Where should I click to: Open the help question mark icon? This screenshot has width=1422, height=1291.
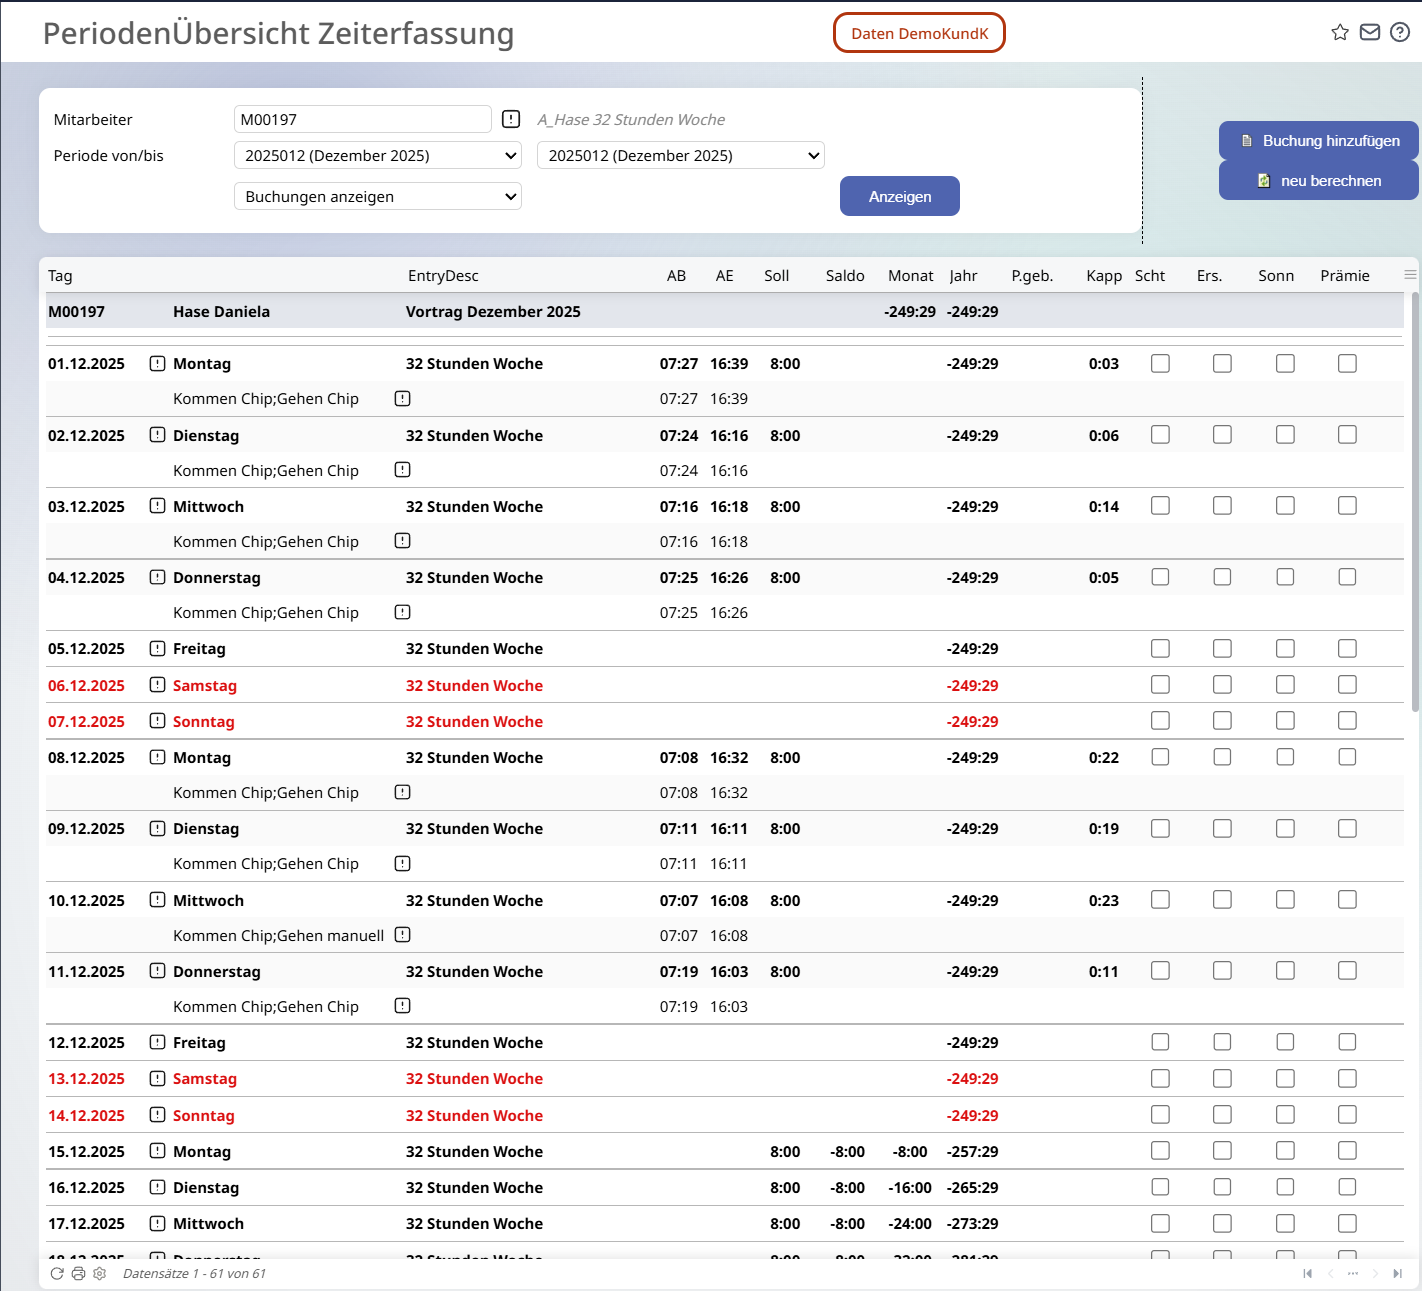point(1400,33)
